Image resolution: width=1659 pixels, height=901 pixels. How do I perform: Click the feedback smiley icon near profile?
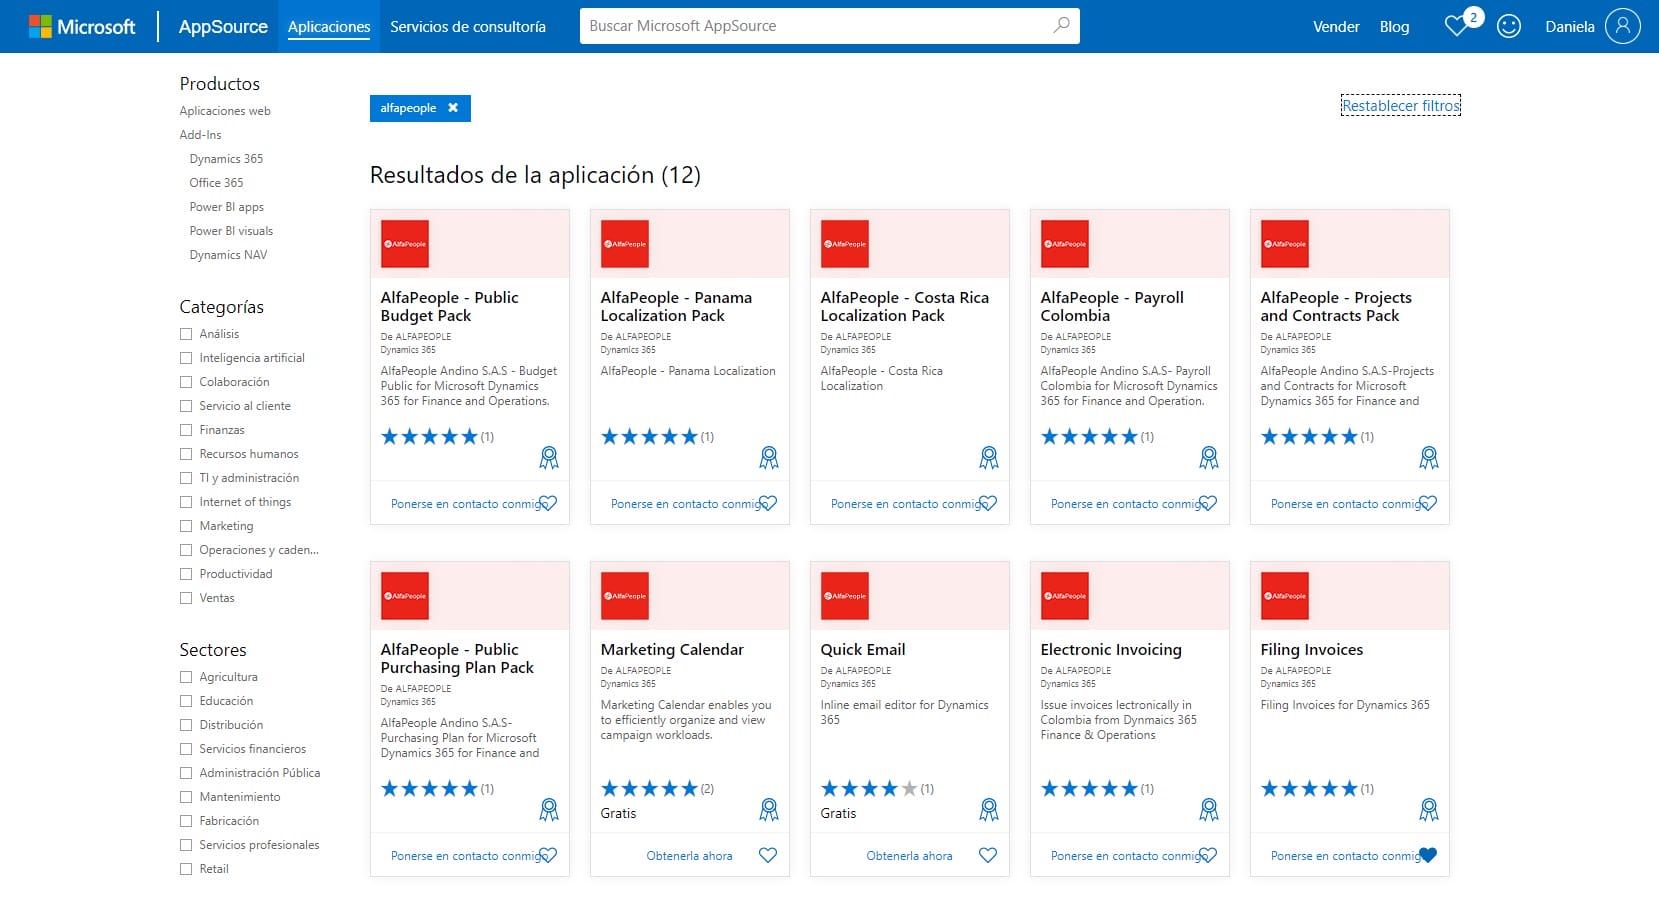tap(1510, 27)
